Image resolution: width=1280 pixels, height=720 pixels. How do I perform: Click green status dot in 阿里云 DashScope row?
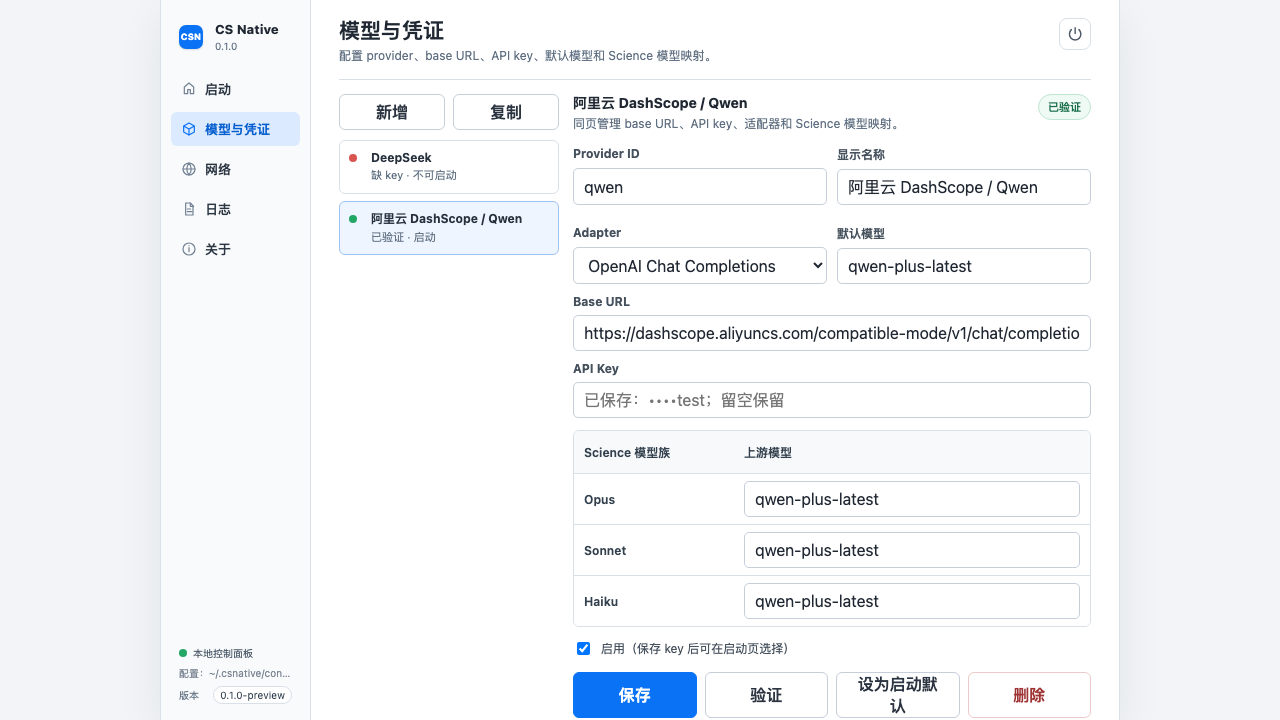click(x=353, y=218)
